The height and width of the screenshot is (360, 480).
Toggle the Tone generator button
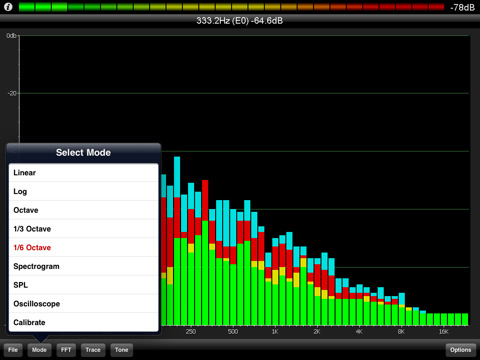(x=122, y=350)
